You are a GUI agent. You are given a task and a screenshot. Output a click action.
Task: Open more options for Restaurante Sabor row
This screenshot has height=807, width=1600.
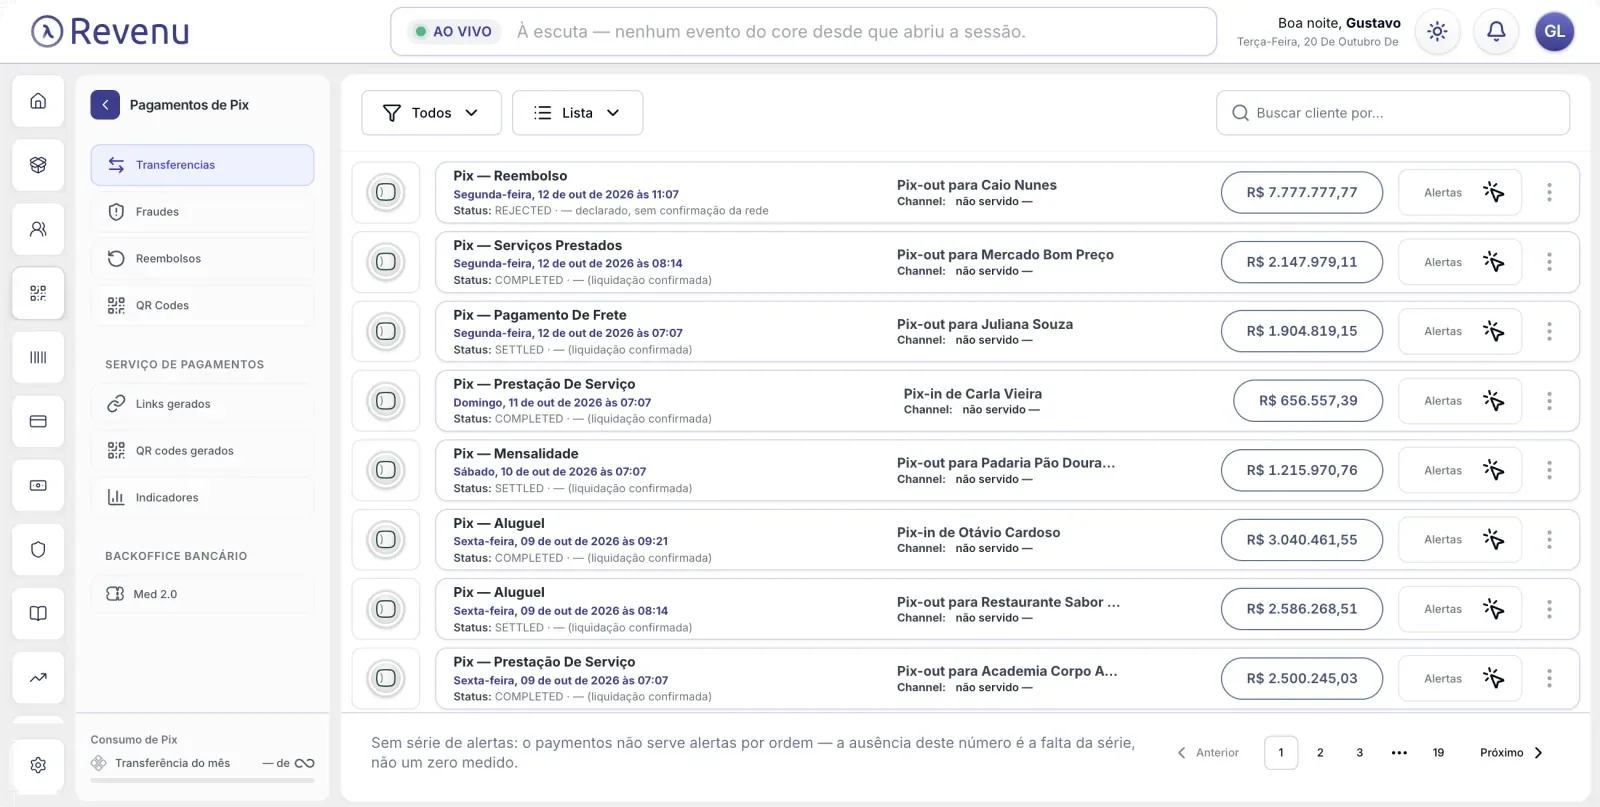click(1549, 609)
